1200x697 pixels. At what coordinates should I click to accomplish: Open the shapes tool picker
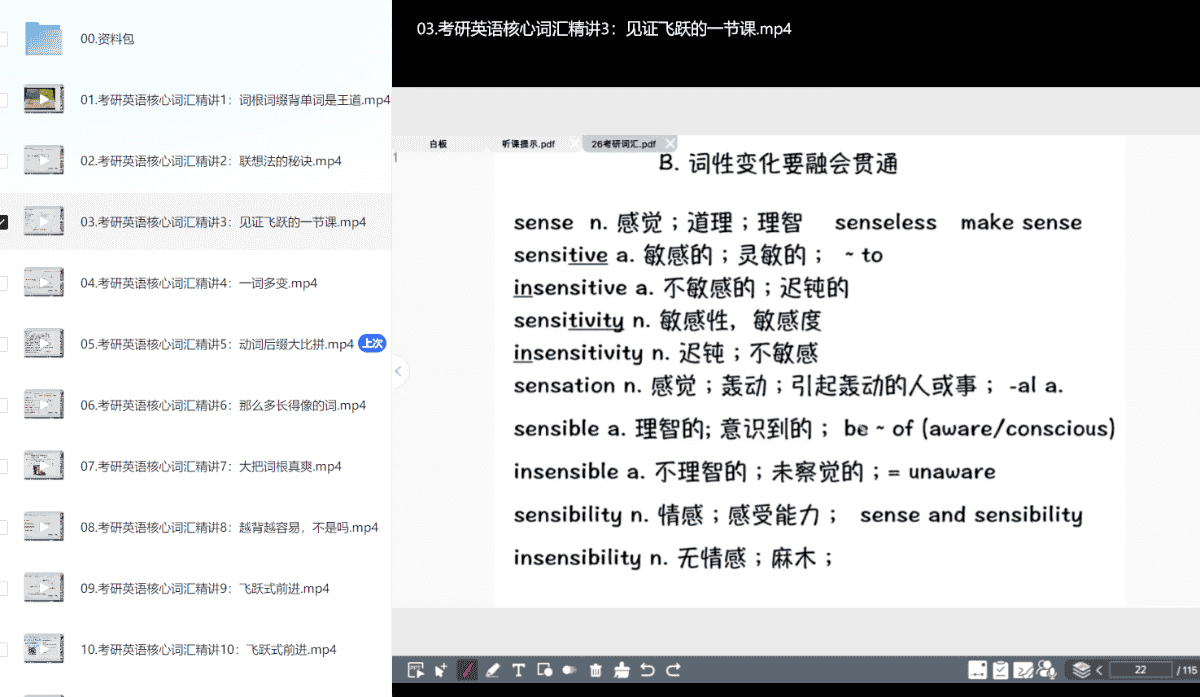pyautogui.click(x=544, y=670)
